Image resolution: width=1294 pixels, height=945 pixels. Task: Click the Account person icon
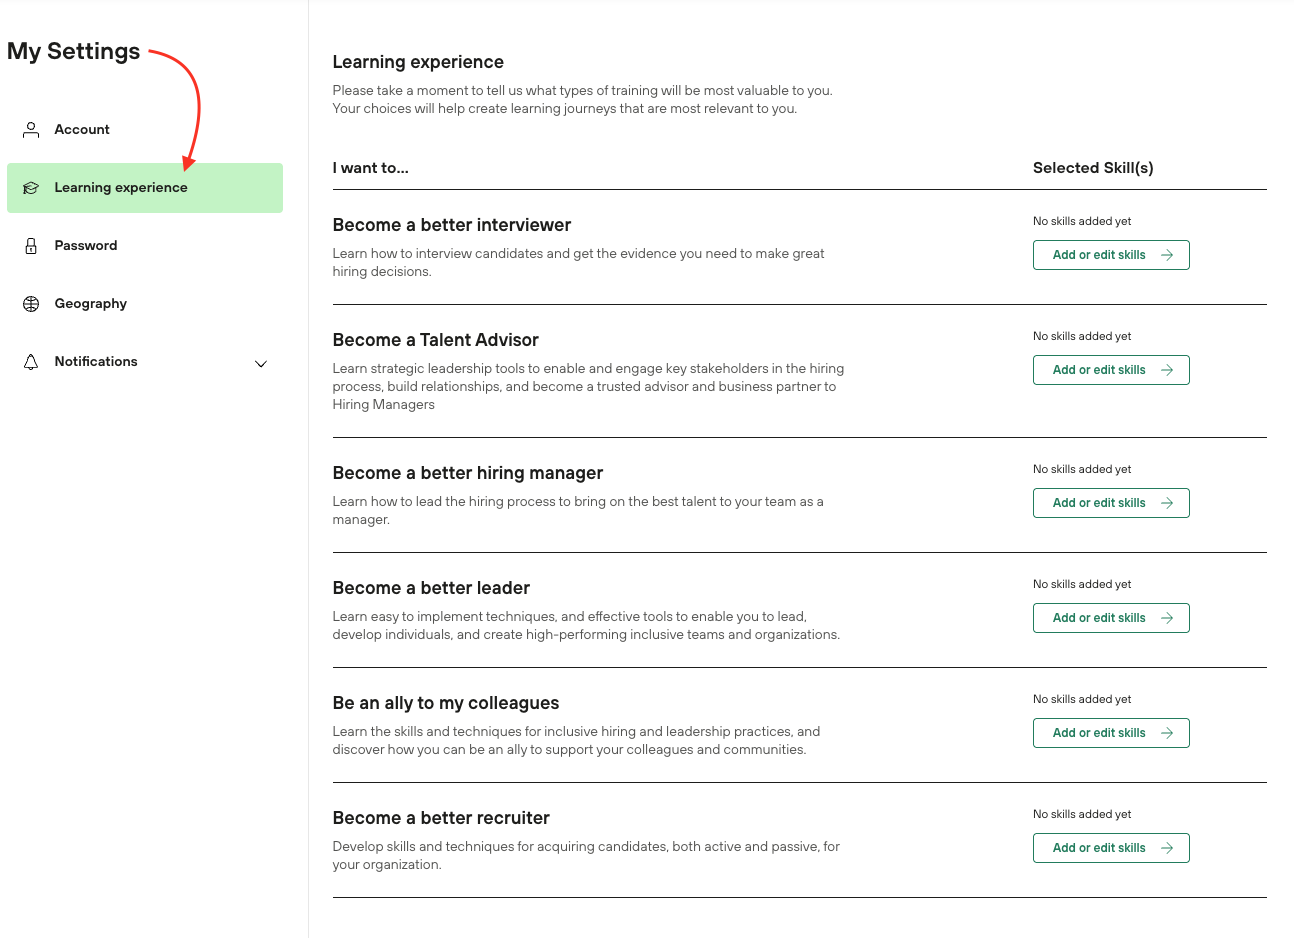coord(31,130)
